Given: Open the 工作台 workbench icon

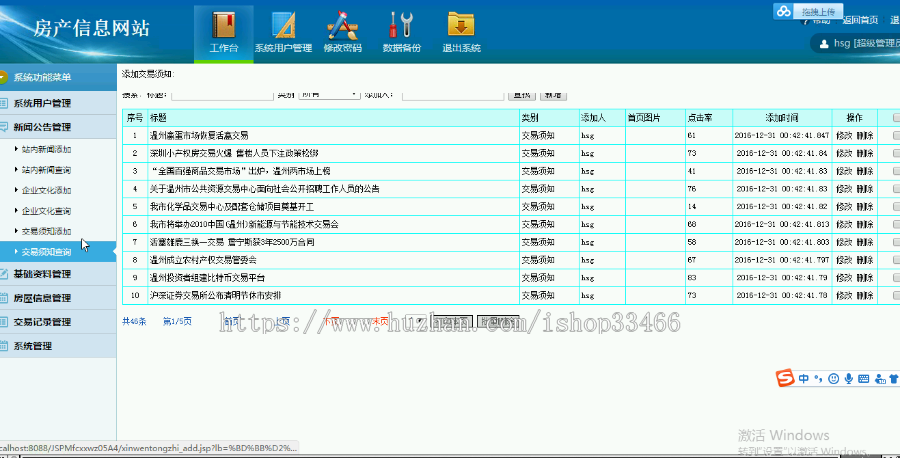Looking at the screenshot, I should click(224, 25).
